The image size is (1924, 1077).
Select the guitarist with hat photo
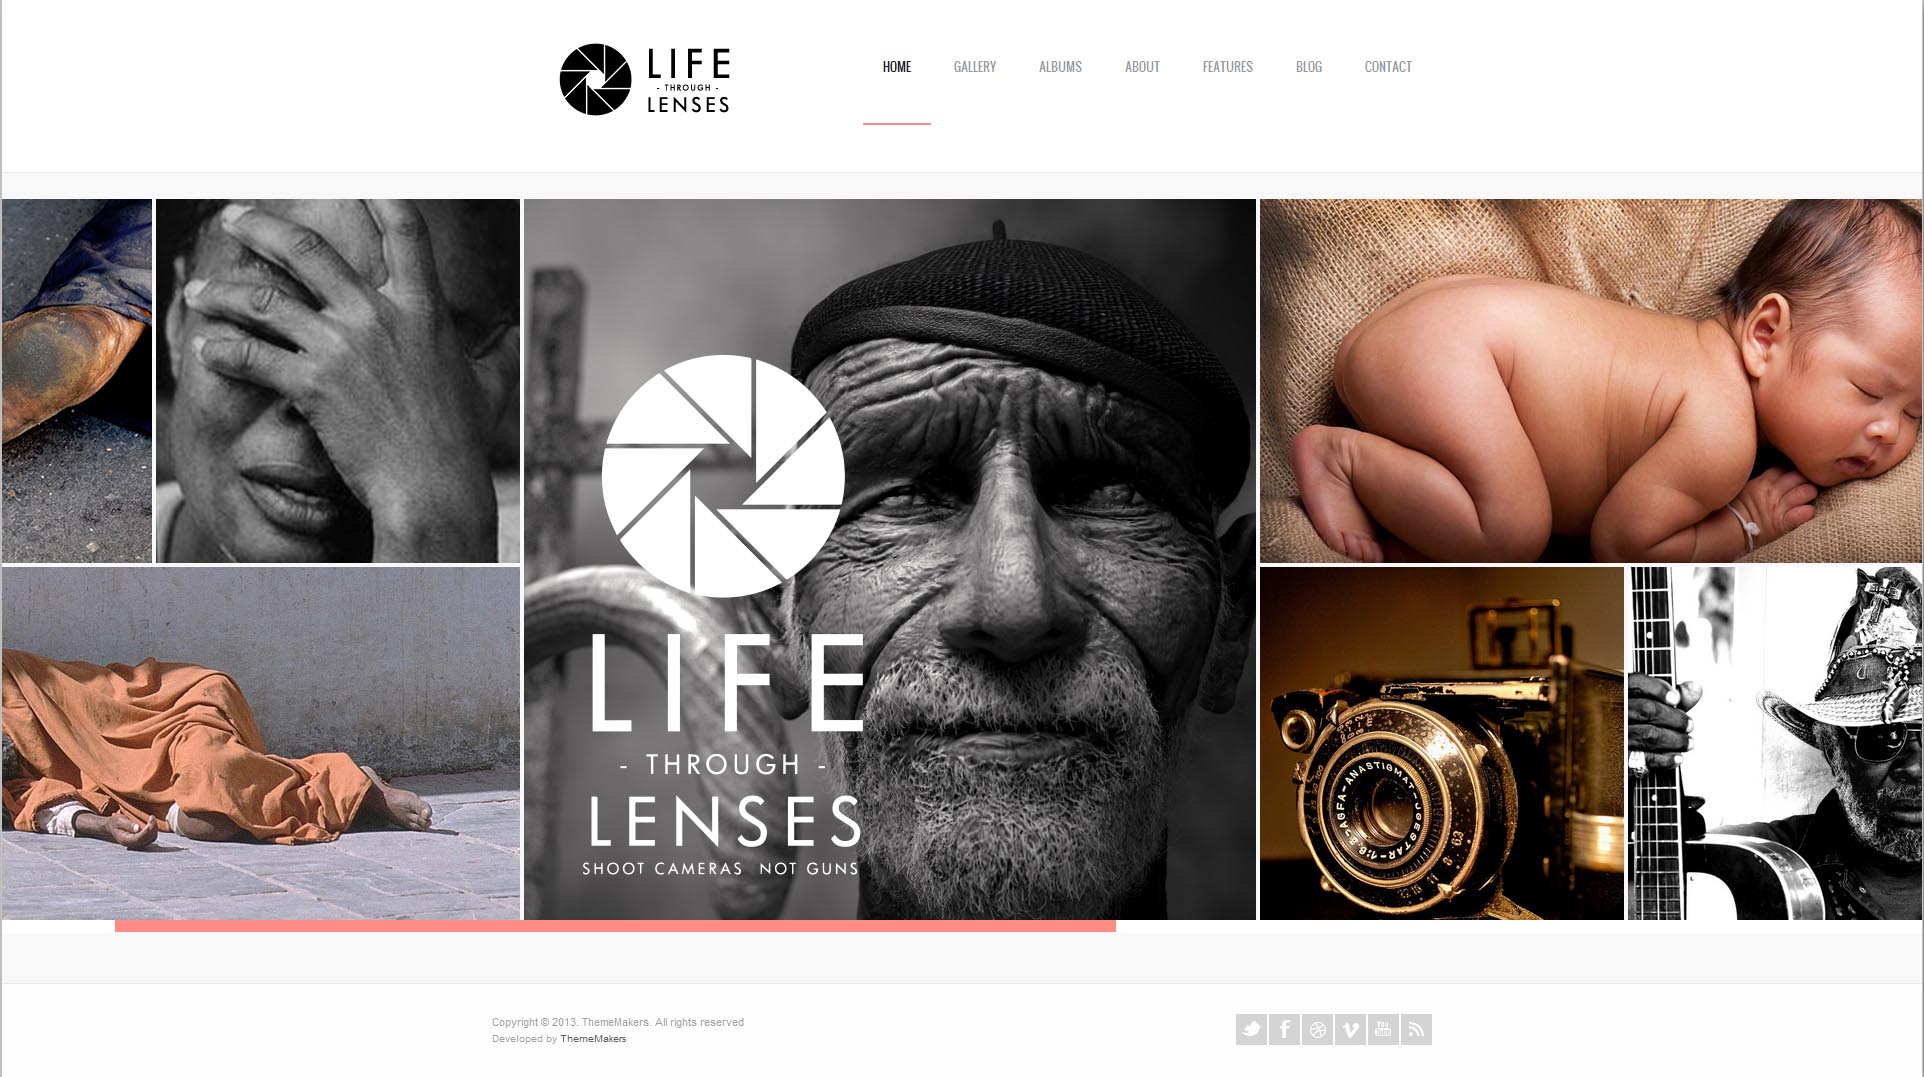pyautogui.click(x=1775, y=743)
